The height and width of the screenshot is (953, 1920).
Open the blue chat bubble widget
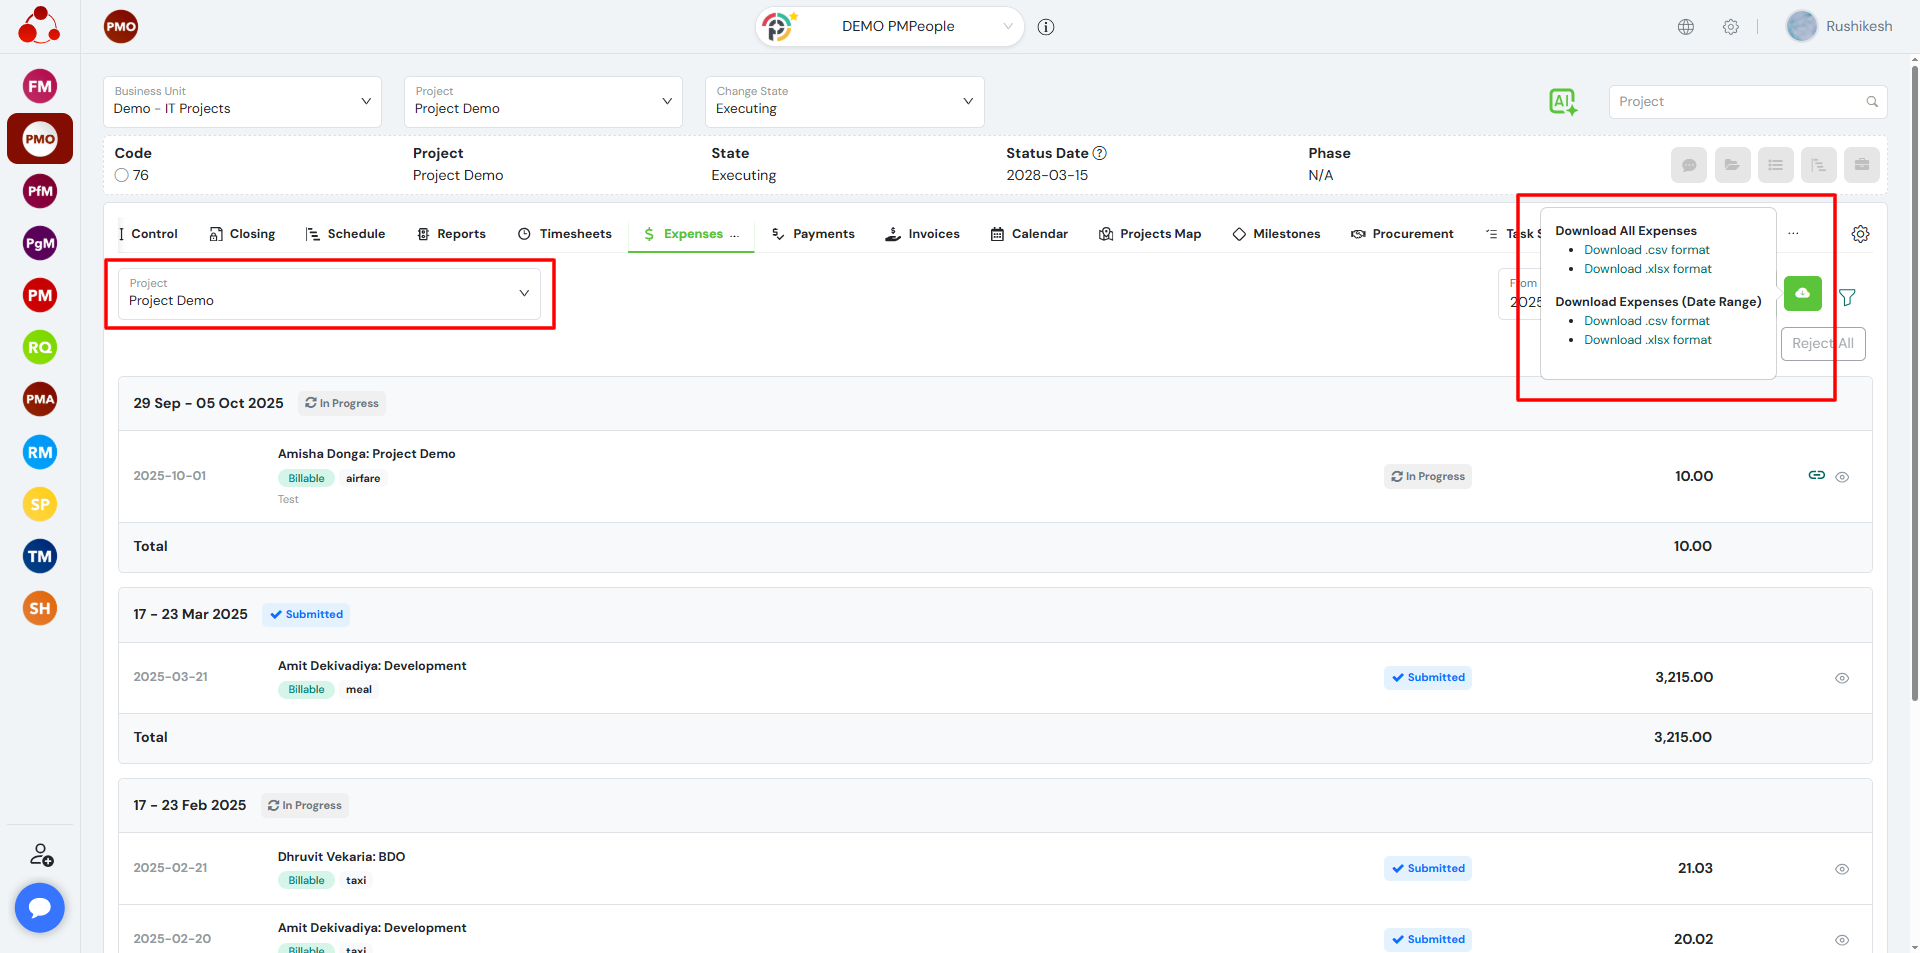pos(40,907)
